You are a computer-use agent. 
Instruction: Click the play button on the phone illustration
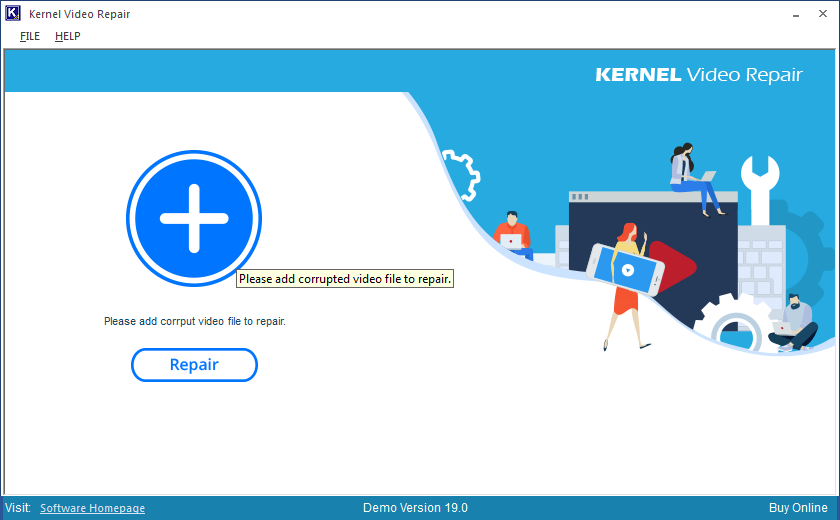(627, 269)
